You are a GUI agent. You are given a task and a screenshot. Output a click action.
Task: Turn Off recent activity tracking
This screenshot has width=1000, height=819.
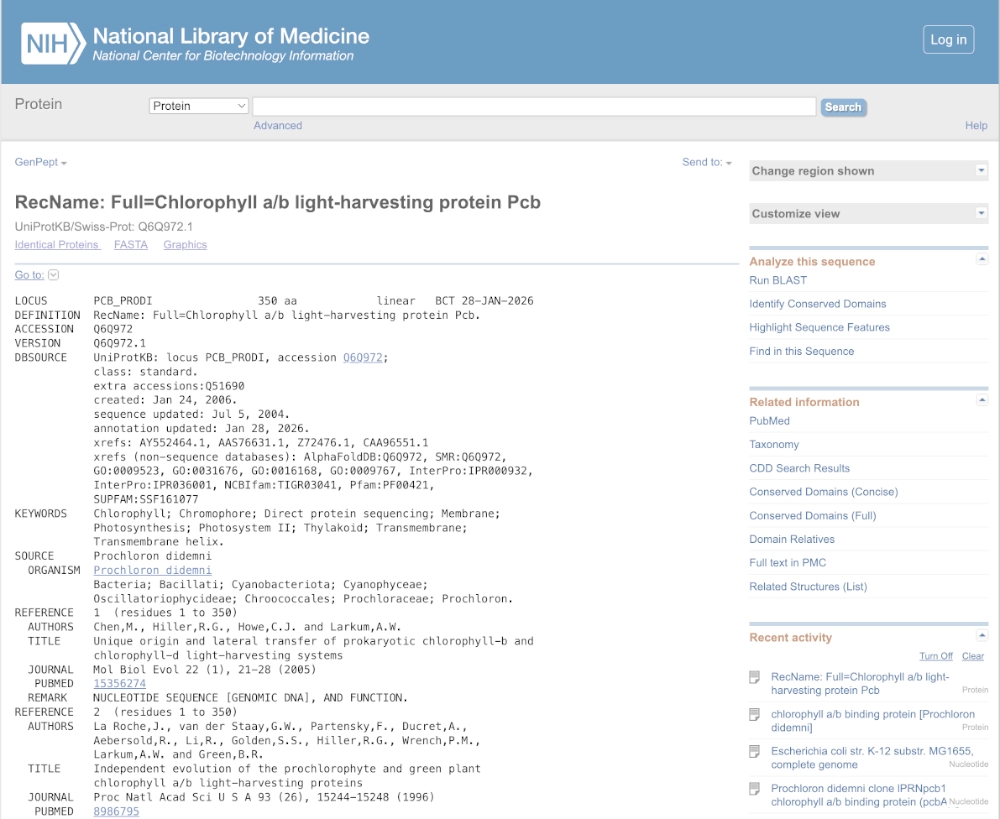pyautogui.click(x=936, y=656)
